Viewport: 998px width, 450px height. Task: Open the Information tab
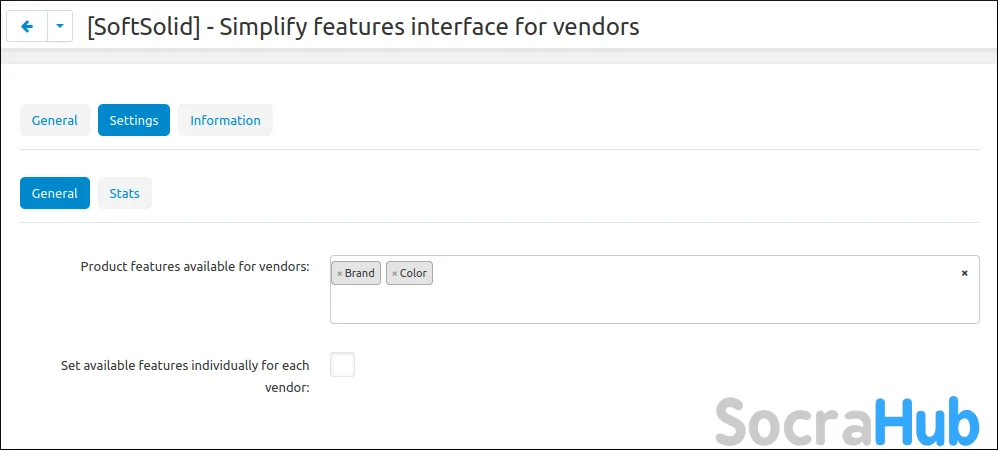[225, 120]
